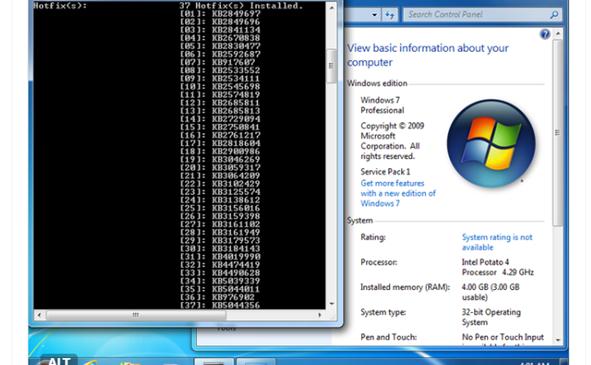Click 'Windows 7 Professional' edition text
591x365 pixels.
[x=382, y=105]
